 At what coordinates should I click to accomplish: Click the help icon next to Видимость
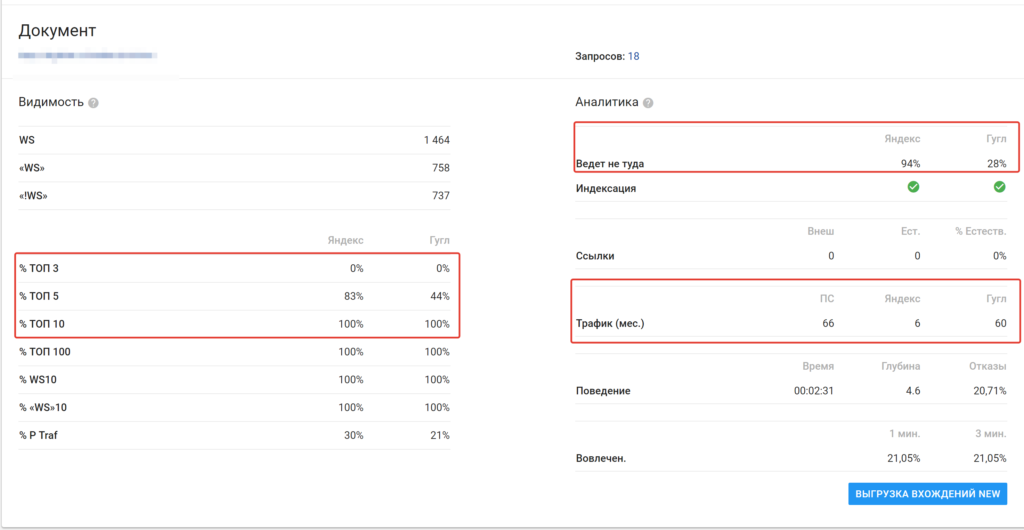[x=93, y=103]
